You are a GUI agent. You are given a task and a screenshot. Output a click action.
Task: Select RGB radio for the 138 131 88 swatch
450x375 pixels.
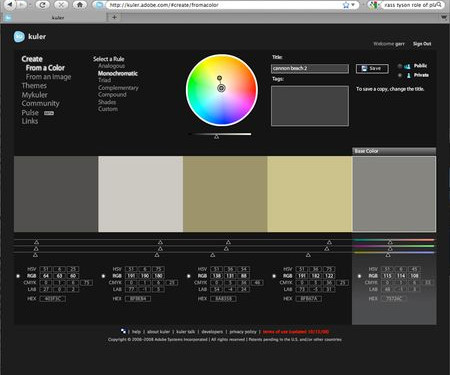click(189, 276)
